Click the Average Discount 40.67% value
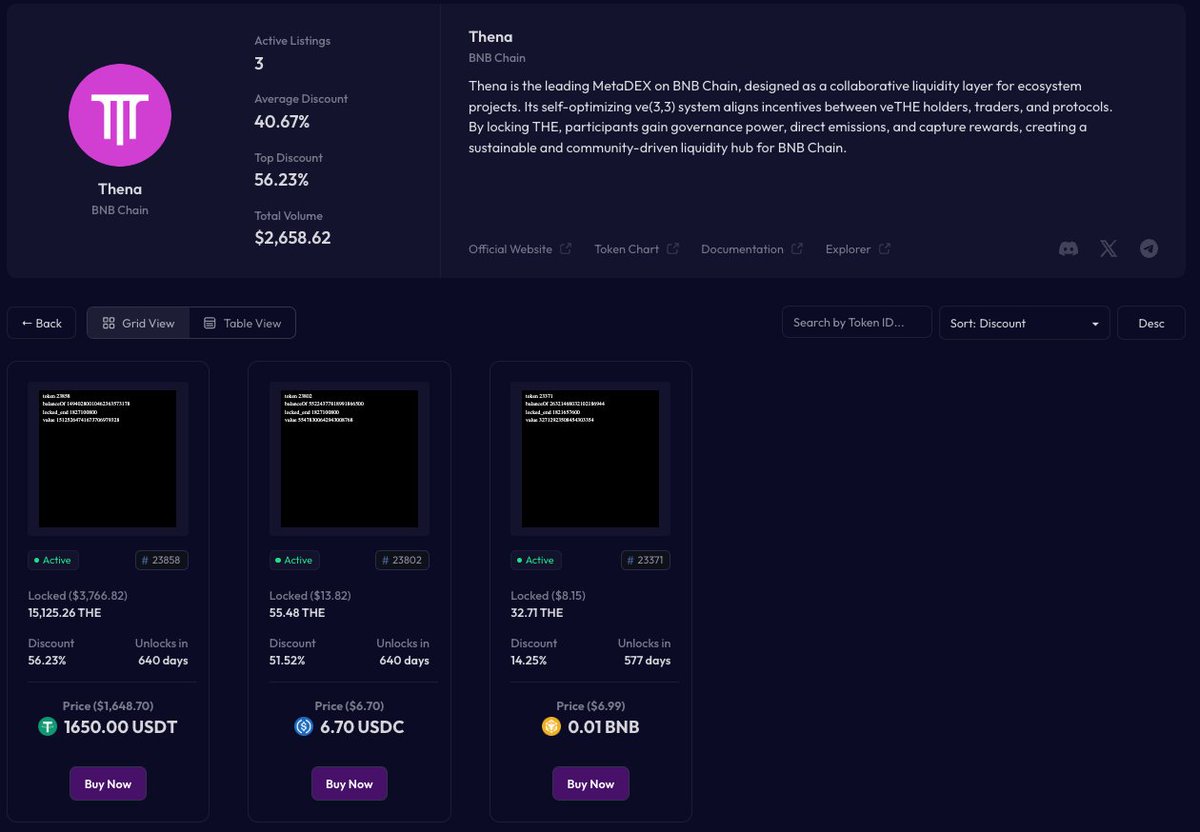Image resolution: width=1200 pixels, height=832 pixels. click(x=282, y=122)
